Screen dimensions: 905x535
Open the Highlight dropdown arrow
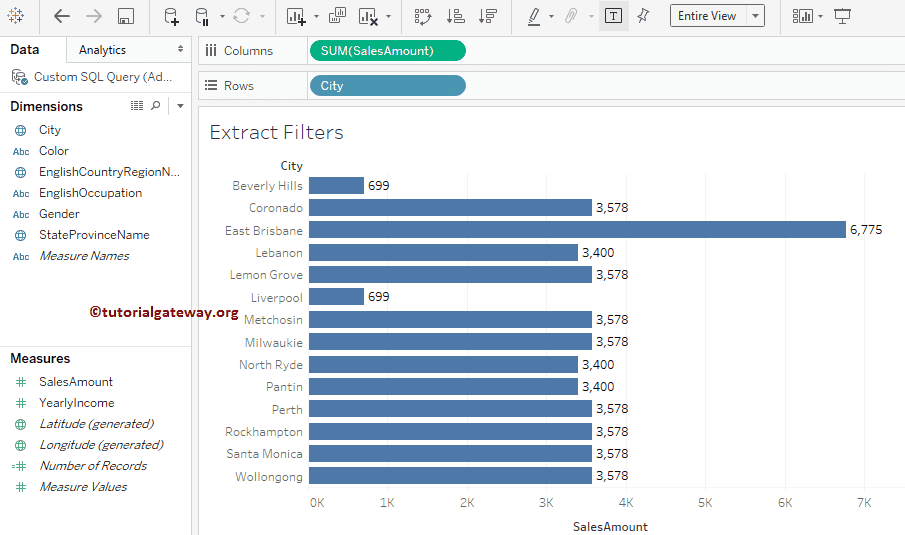[551, 17]
